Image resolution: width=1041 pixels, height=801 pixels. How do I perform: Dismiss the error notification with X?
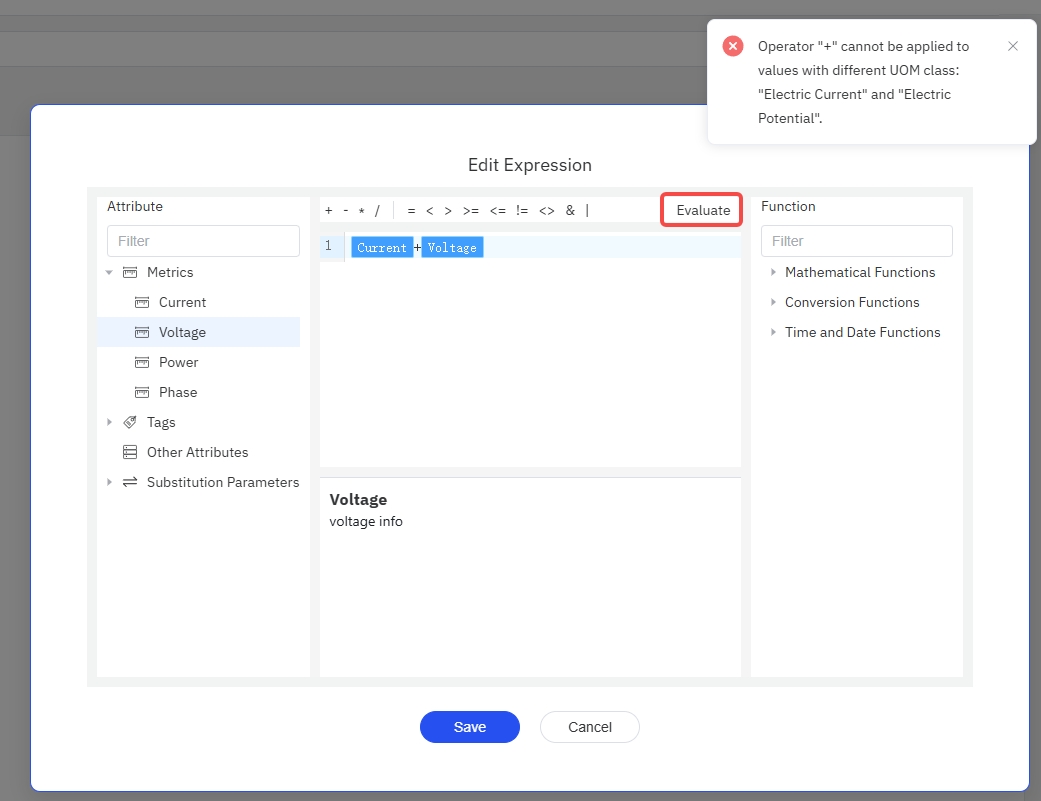pos(1013,46)
